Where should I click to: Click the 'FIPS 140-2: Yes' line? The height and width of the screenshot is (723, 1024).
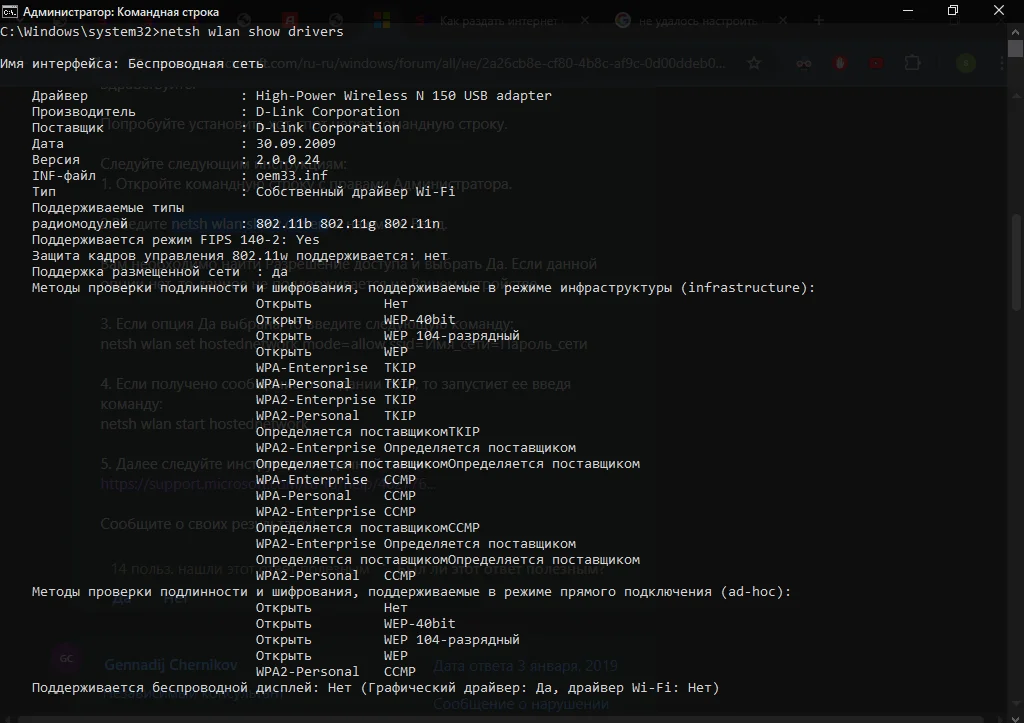point(176,240)
